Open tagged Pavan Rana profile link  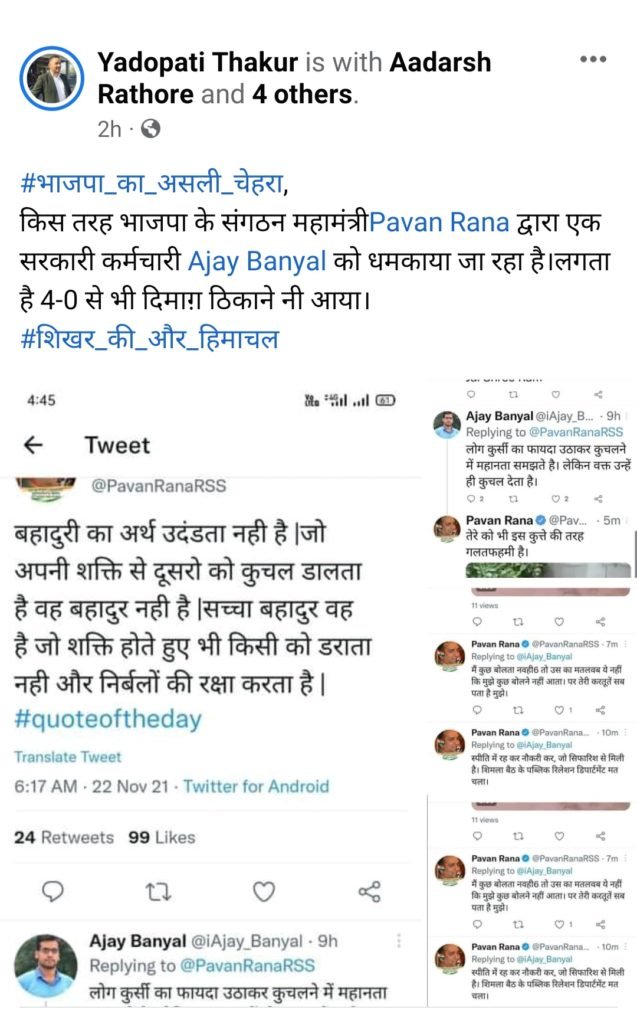439,223
